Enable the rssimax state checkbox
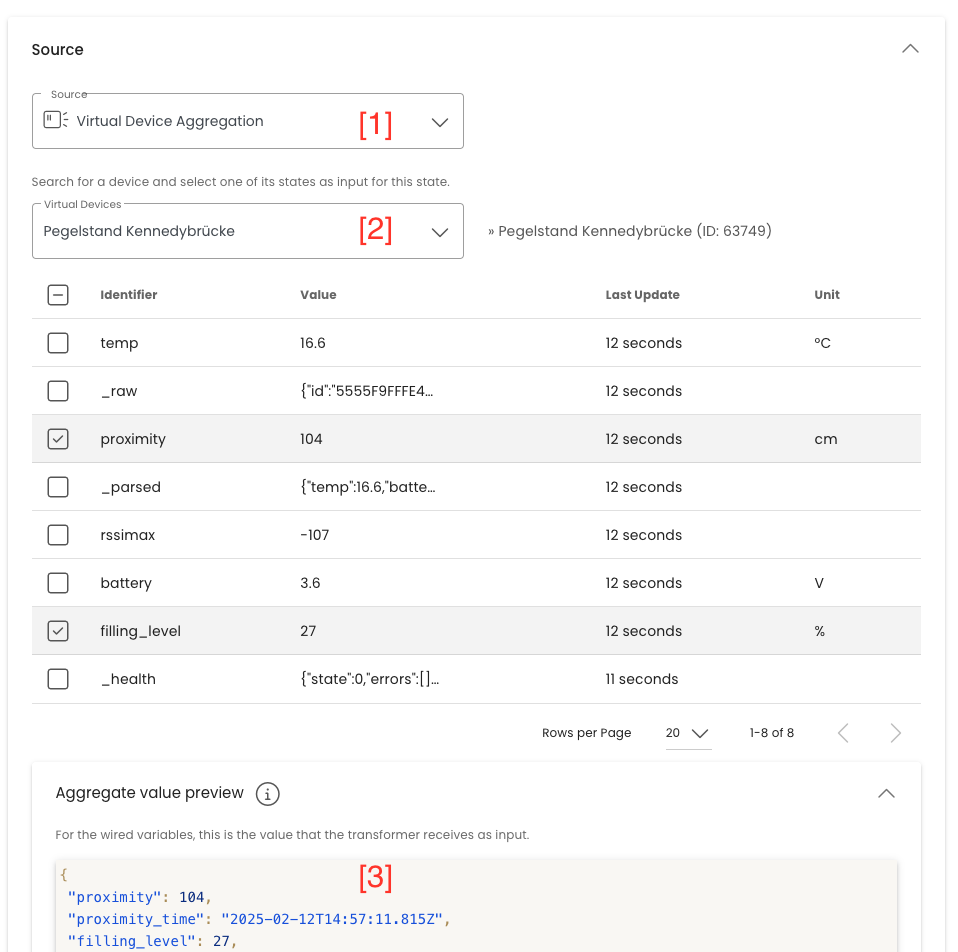The width and height of the screenshot is (958, 952). click(57, 534)
